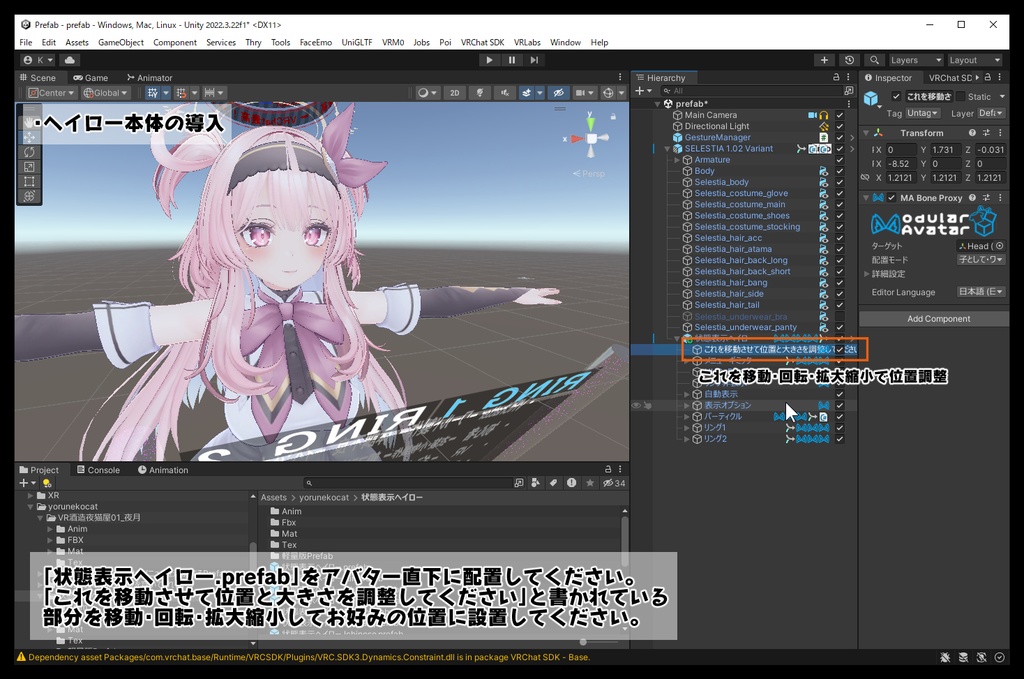Screen dimensions: 1024x679
Task: Toggle Main Camera active checkbox in Hierarchy
Action: pyautogui.click(x=840, y=115)
